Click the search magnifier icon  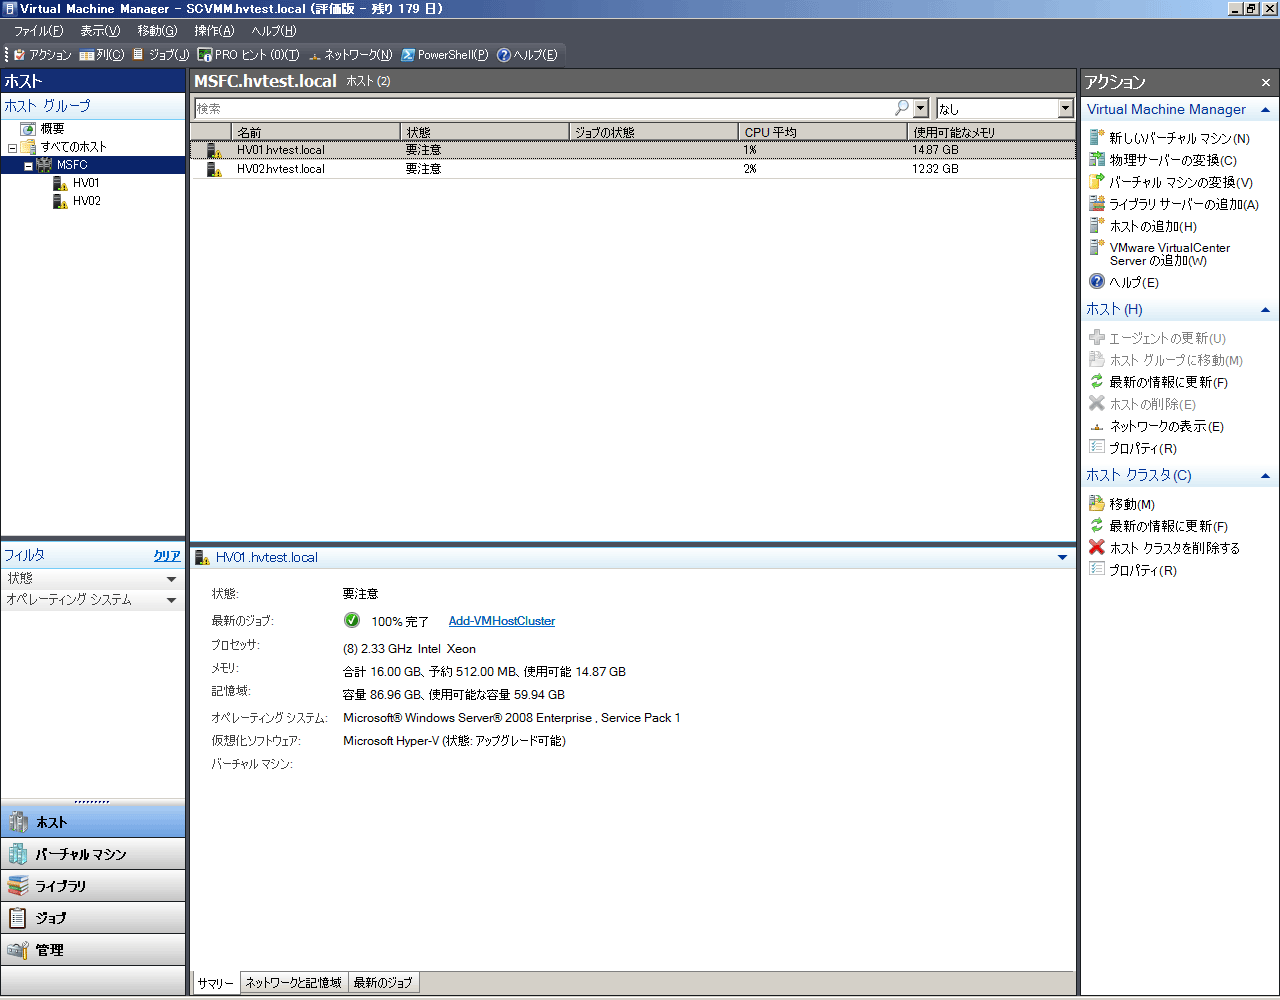click(x=902, y=108)
